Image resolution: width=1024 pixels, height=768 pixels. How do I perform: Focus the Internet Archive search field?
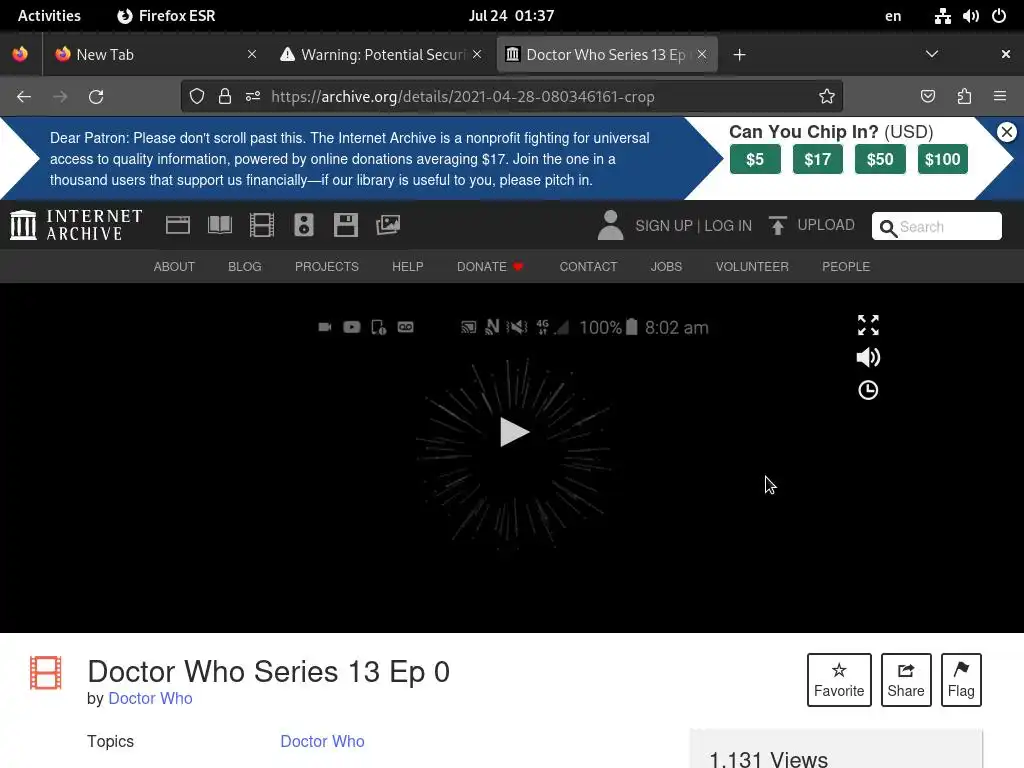tap(936, 226)
